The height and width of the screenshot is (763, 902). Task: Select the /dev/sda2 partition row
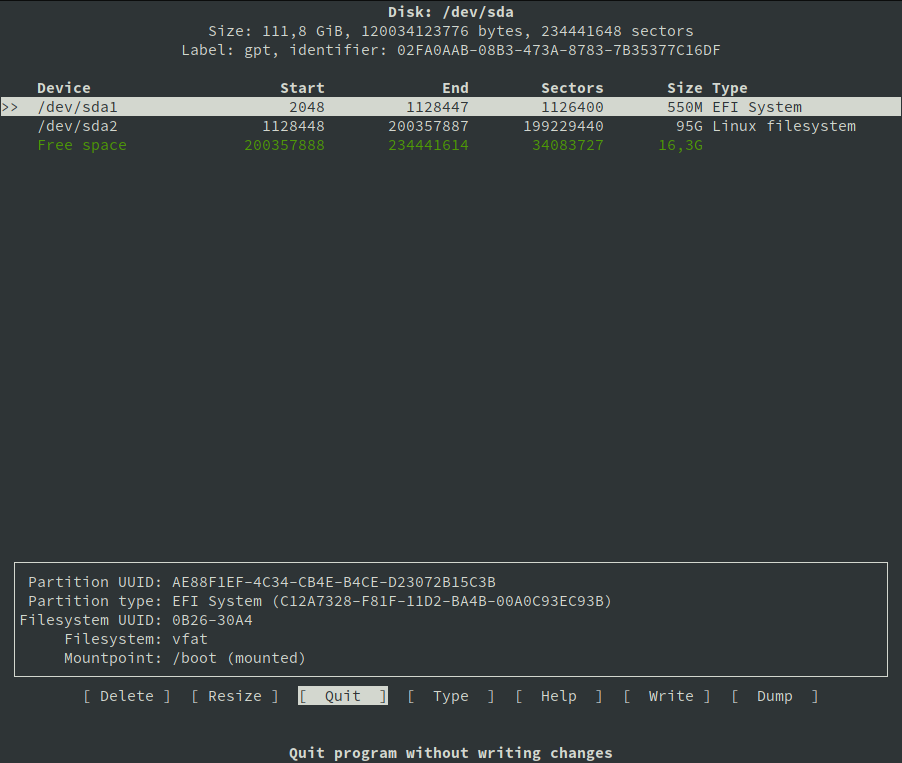[78, 126]
